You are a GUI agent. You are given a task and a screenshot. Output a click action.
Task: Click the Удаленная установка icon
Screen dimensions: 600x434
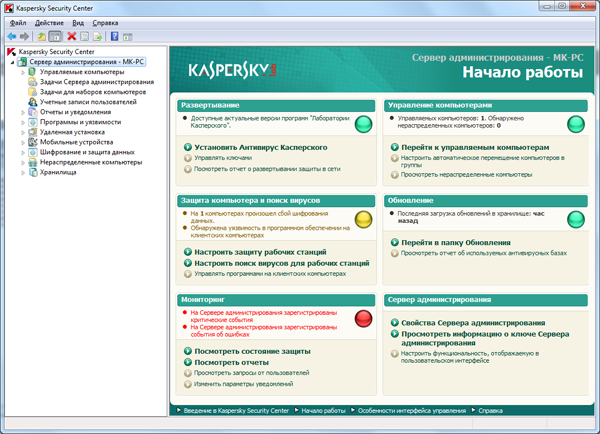click(33, 132)
